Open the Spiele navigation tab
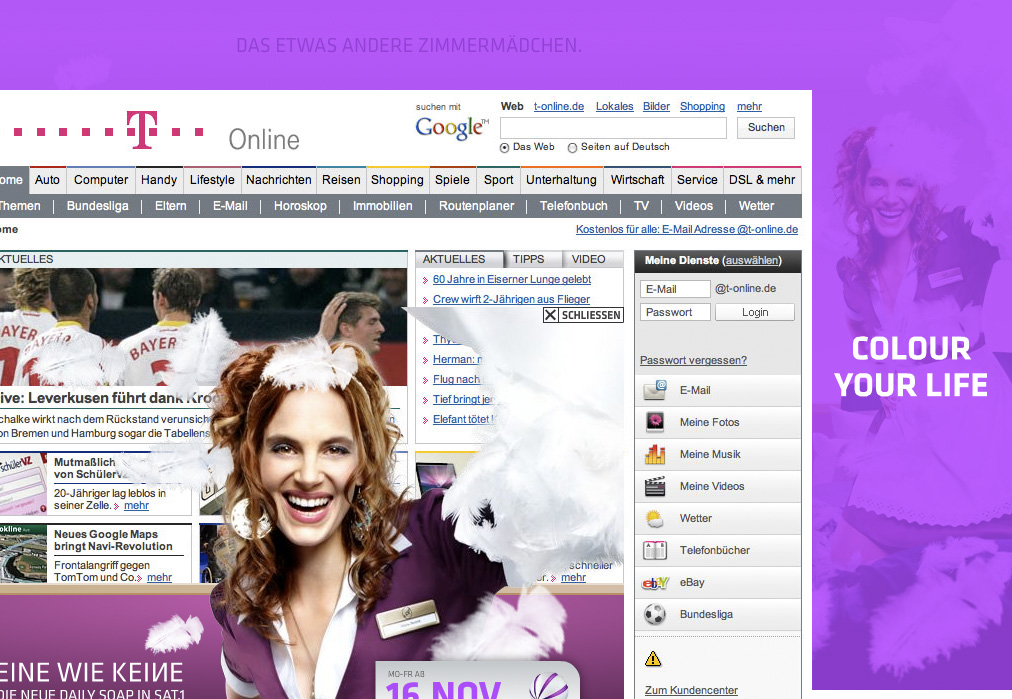The height and width of the screenshot is (699, 1012). 452,180
